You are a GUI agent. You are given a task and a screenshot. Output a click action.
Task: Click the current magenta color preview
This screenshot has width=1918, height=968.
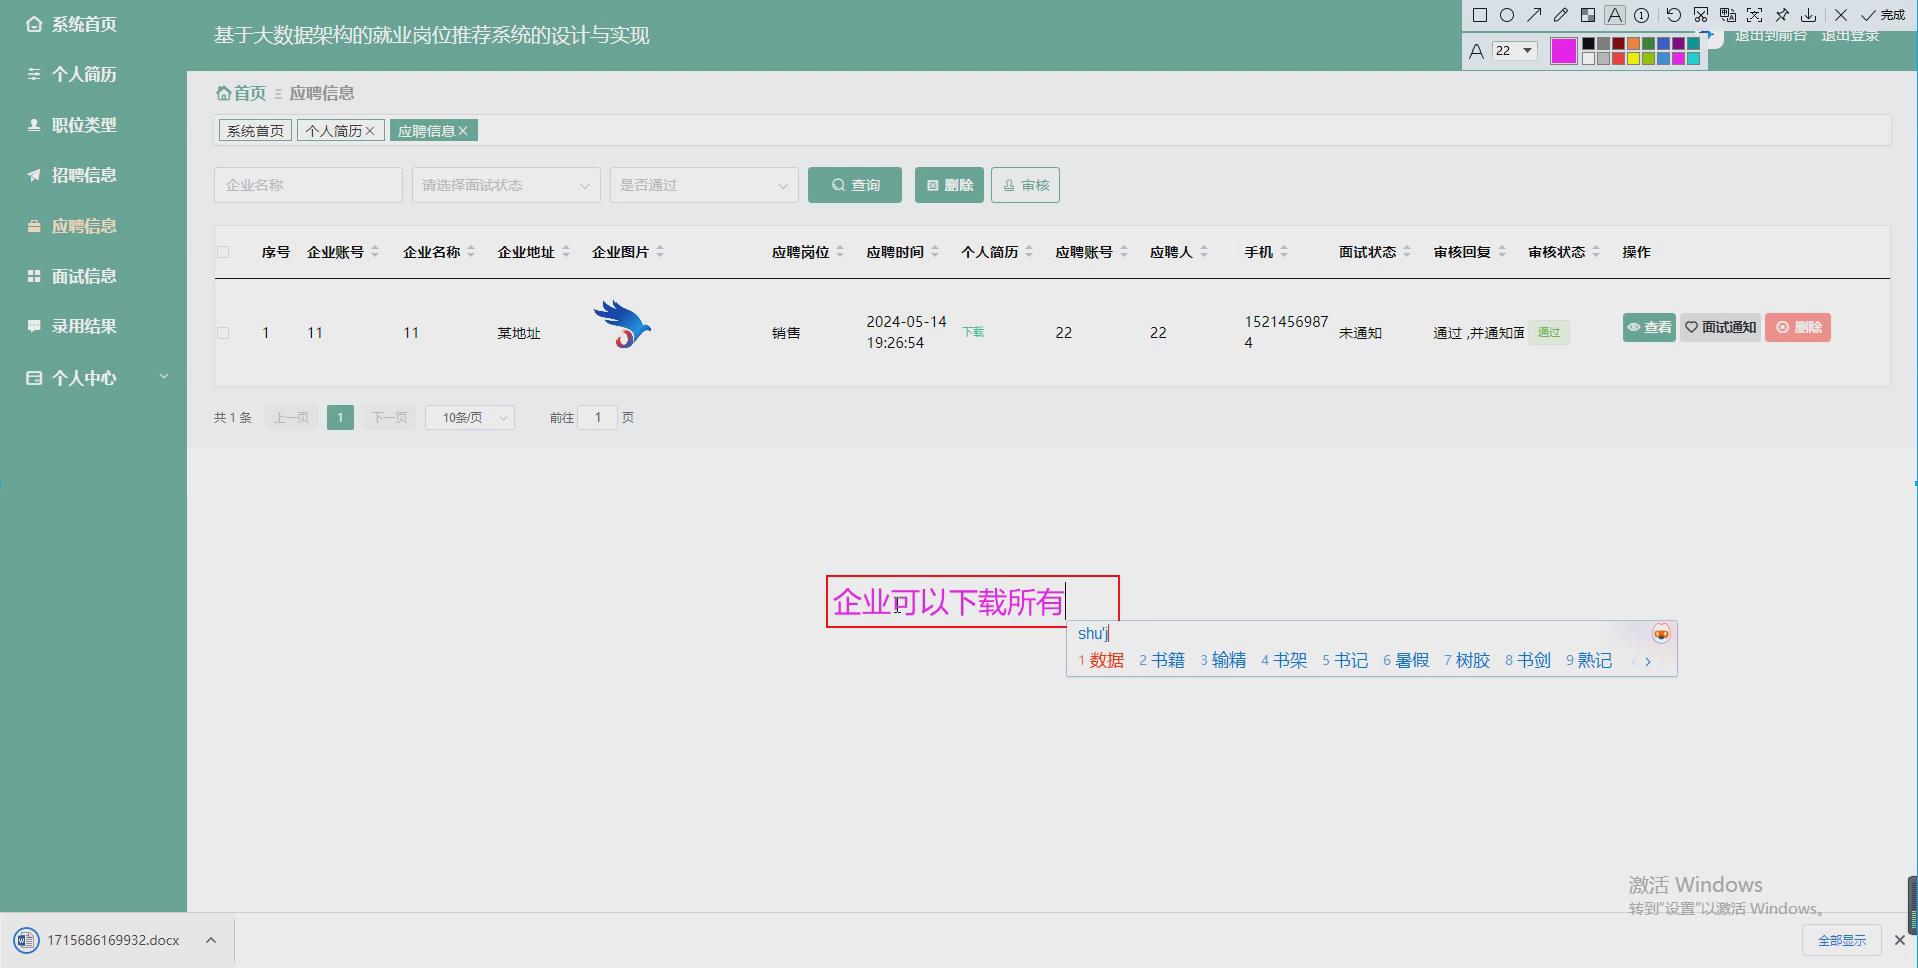pos(1563,51)
